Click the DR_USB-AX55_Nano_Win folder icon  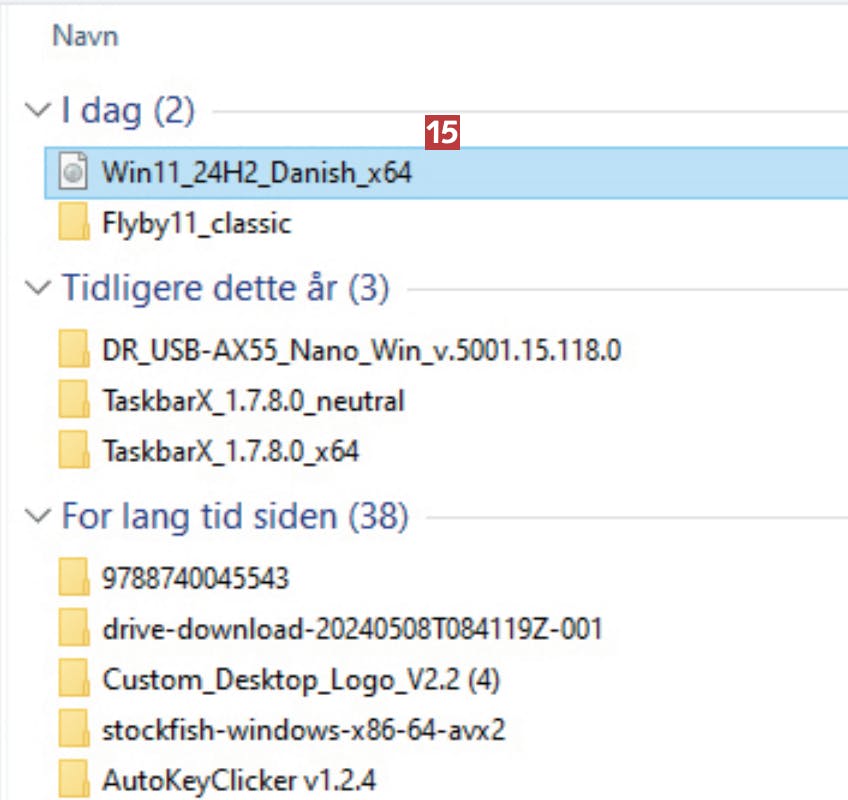click(x=73, y=351)
